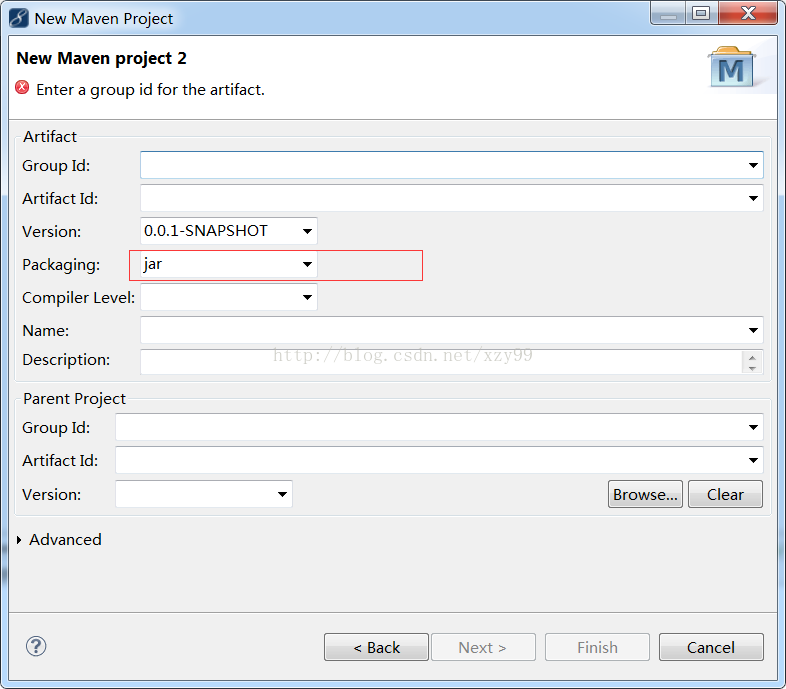Click the Description scroll down arrow
This screenshot has height=689, width=786.
tap(752, 368)
